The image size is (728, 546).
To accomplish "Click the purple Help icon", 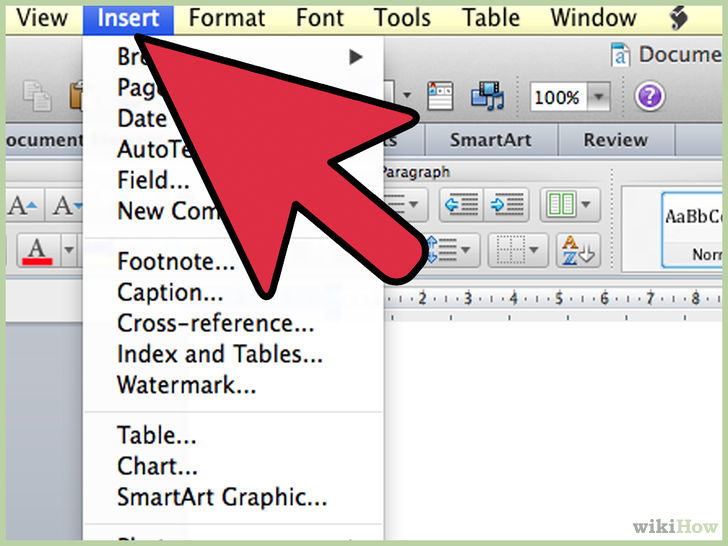I will coord(650,97).
